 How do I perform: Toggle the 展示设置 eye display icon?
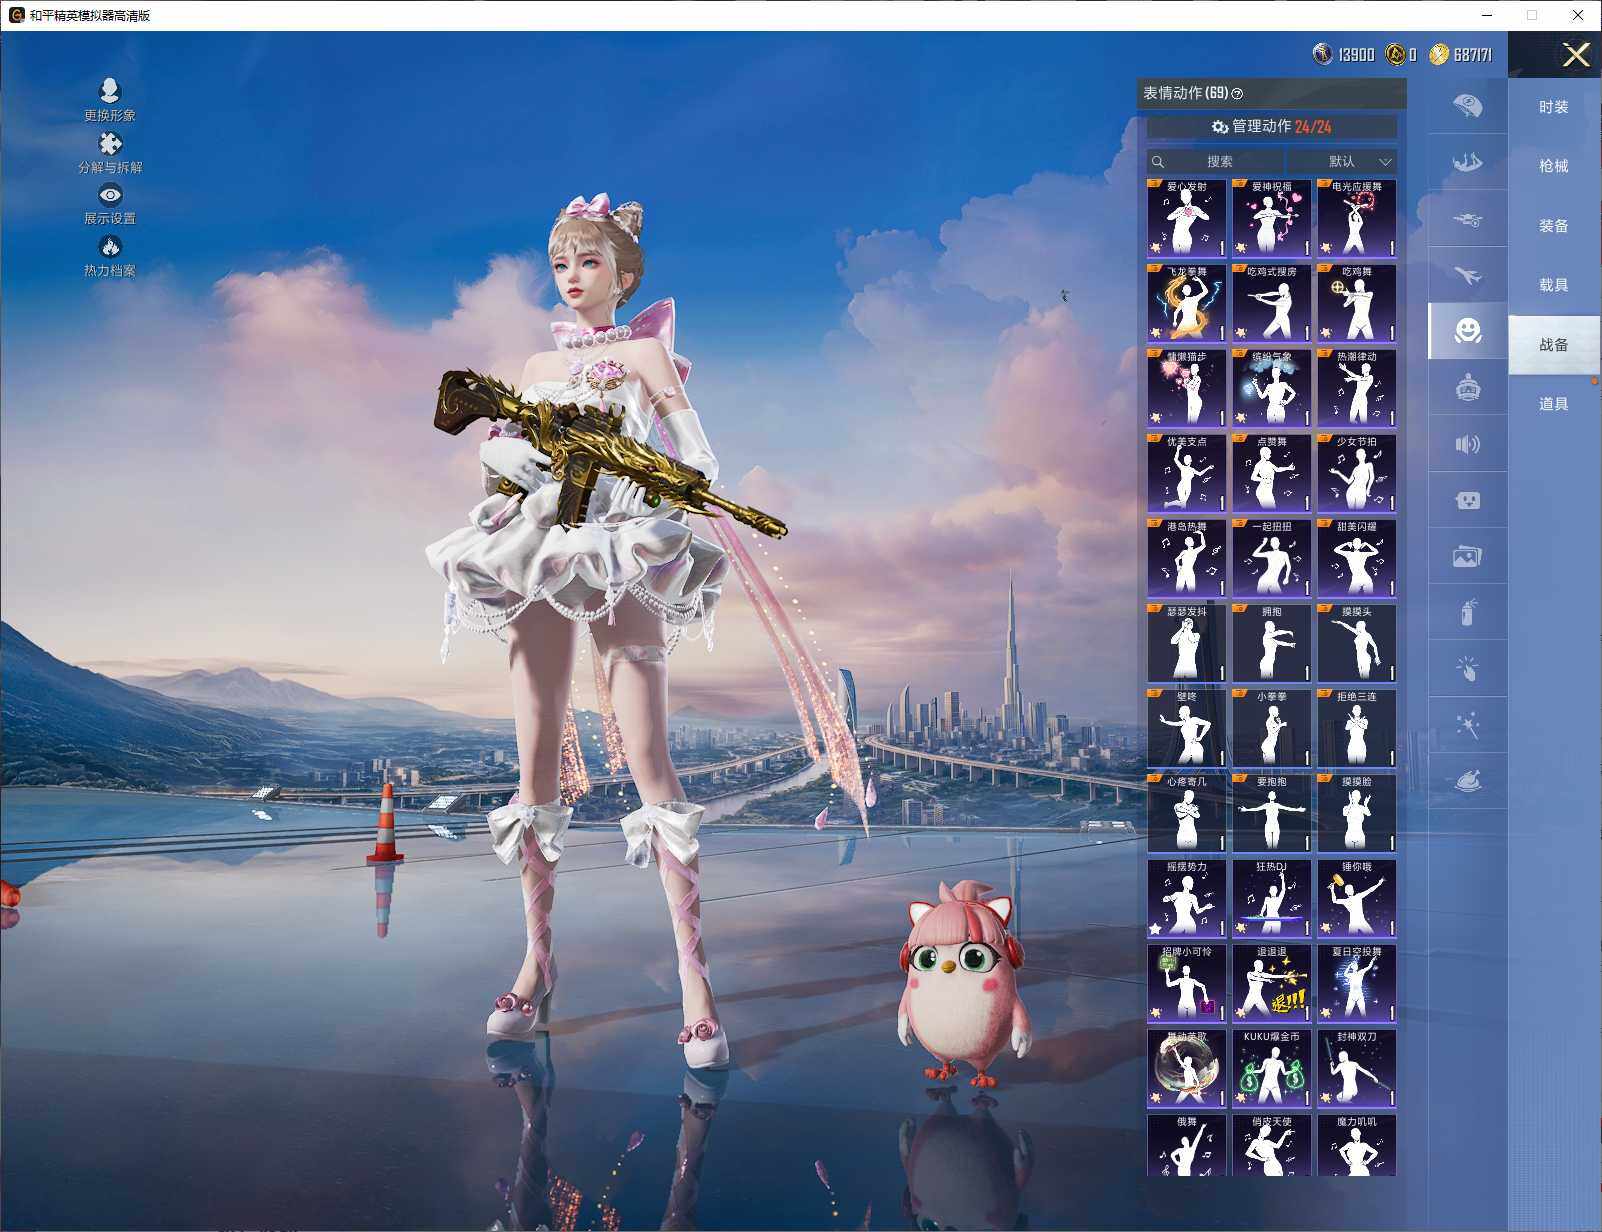tap(110, 194)
